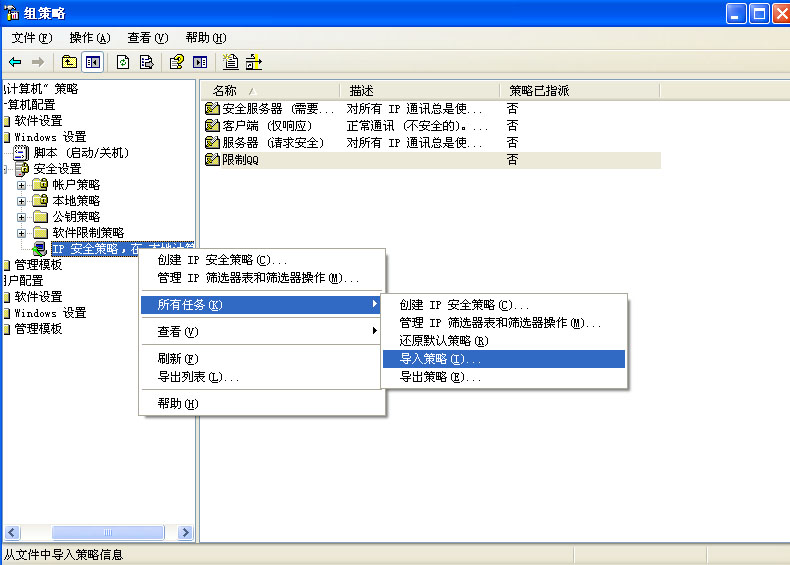
Task: Choose 管理 IP 筛选器表 in the submenu
Action: point(504,323)
